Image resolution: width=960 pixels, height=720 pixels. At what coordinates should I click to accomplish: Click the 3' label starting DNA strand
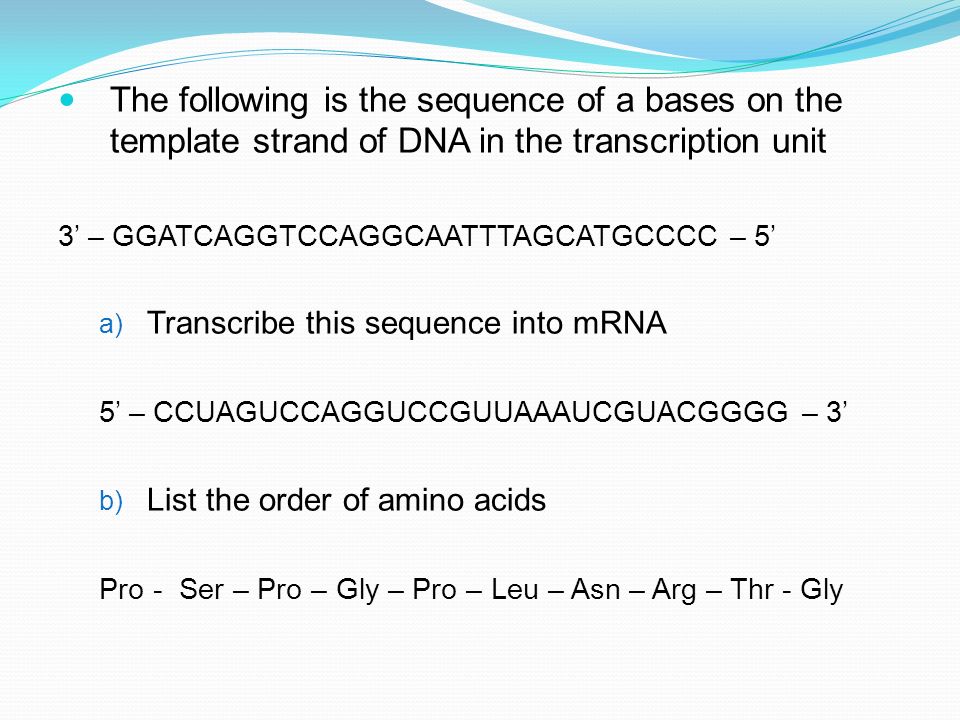[67, 236]
